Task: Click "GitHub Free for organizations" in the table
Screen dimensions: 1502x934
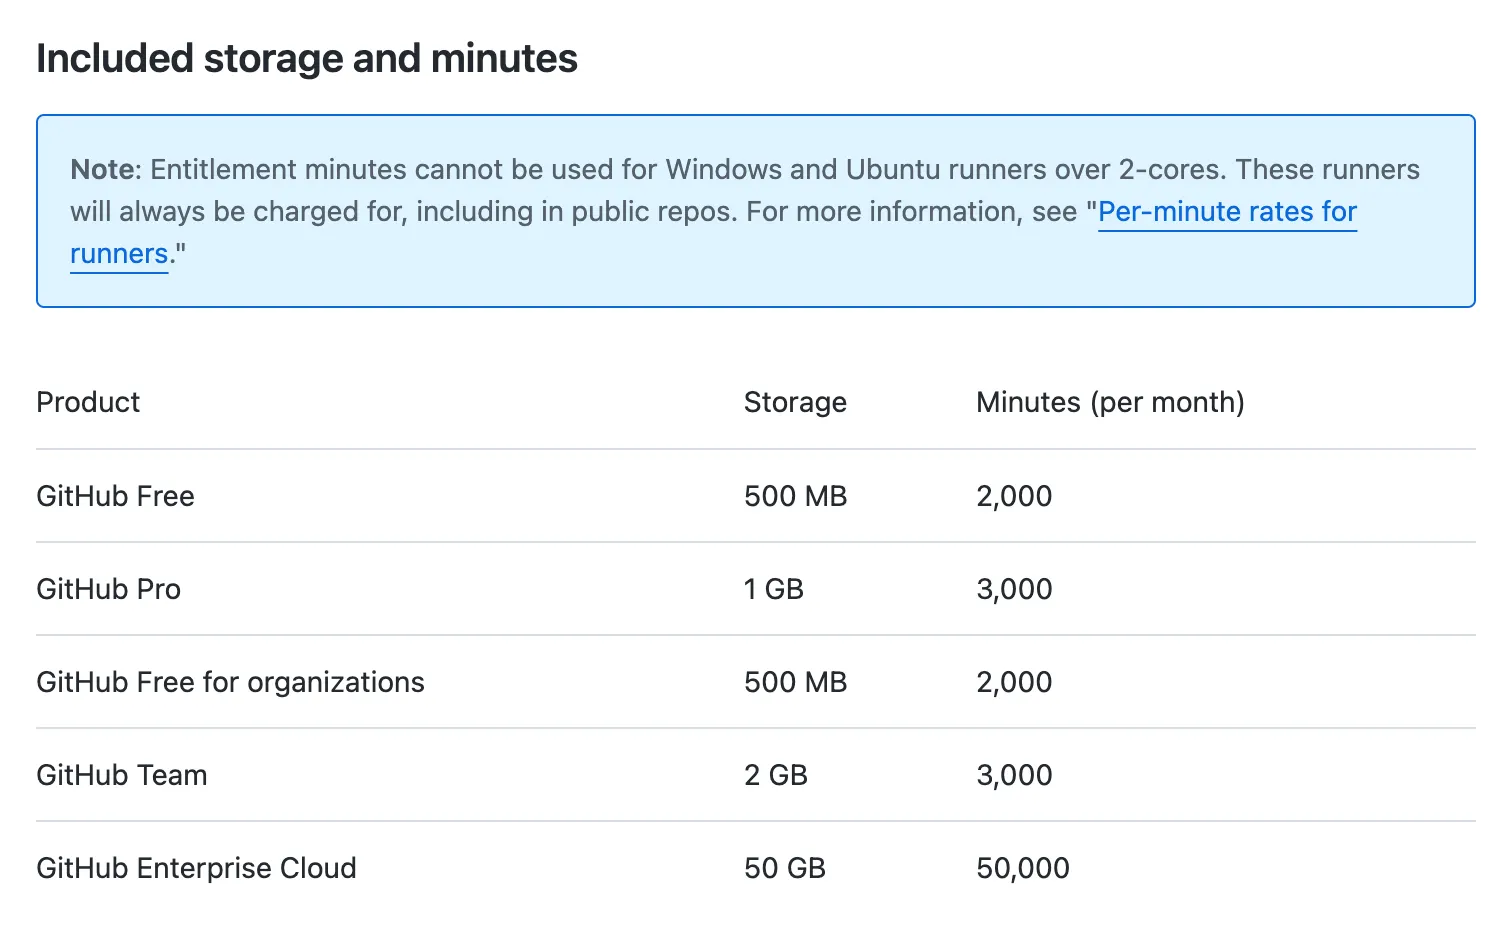Action: click(x=230, y=682)
